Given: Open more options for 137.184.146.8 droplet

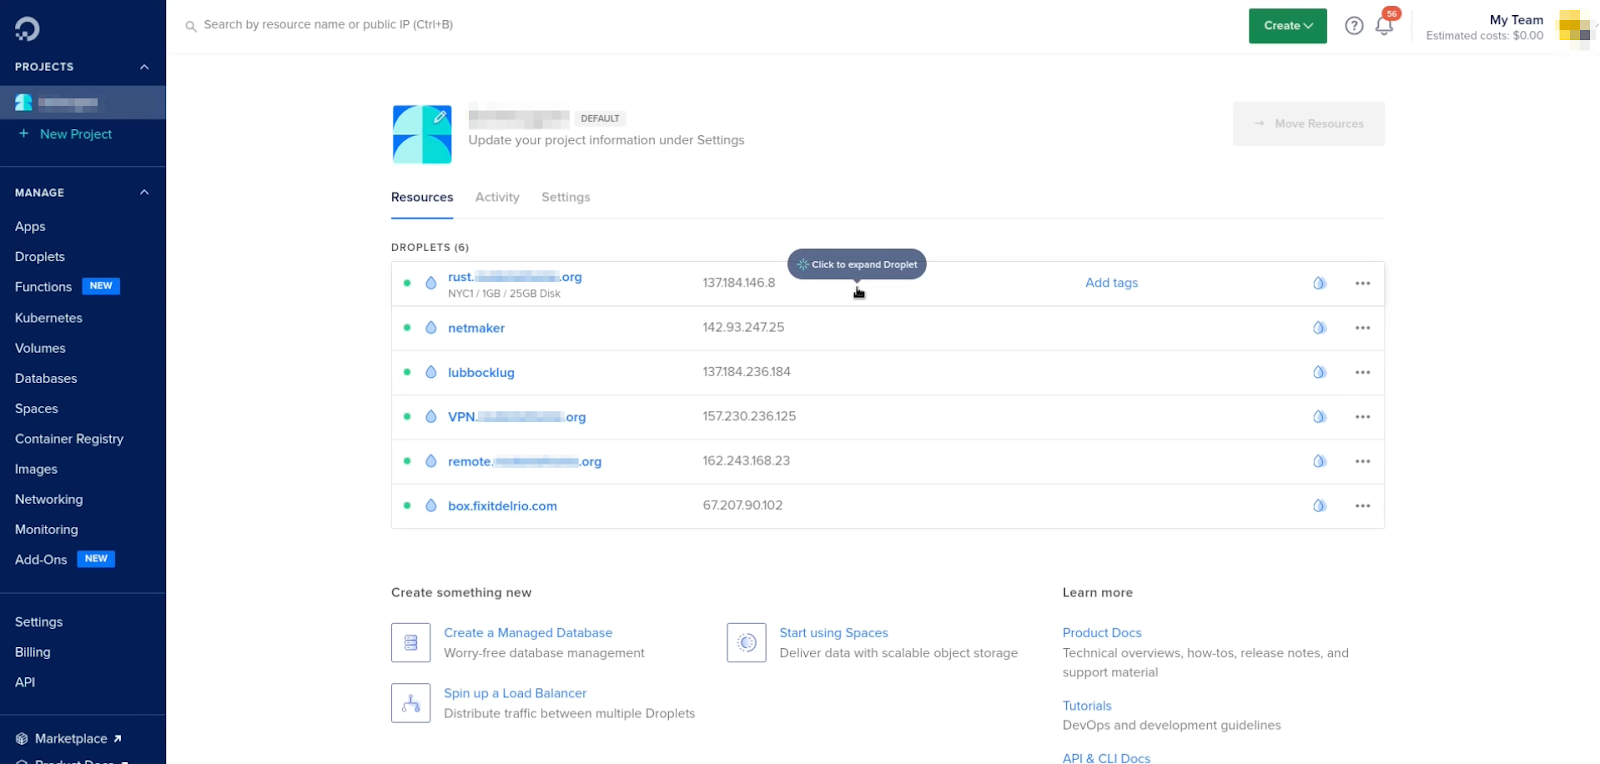Looking at the screenshot, I should pos(1362,283).
